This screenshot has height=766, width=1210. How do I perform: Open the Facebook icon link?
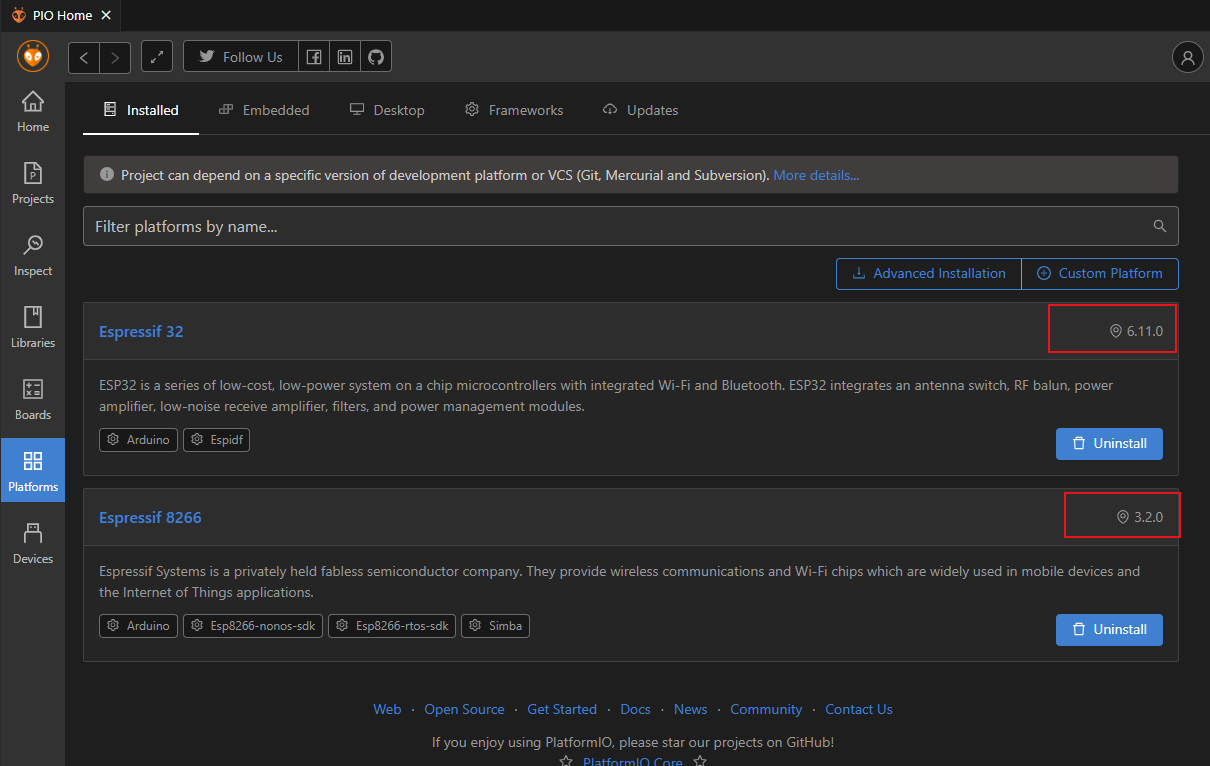coord(314,57)
